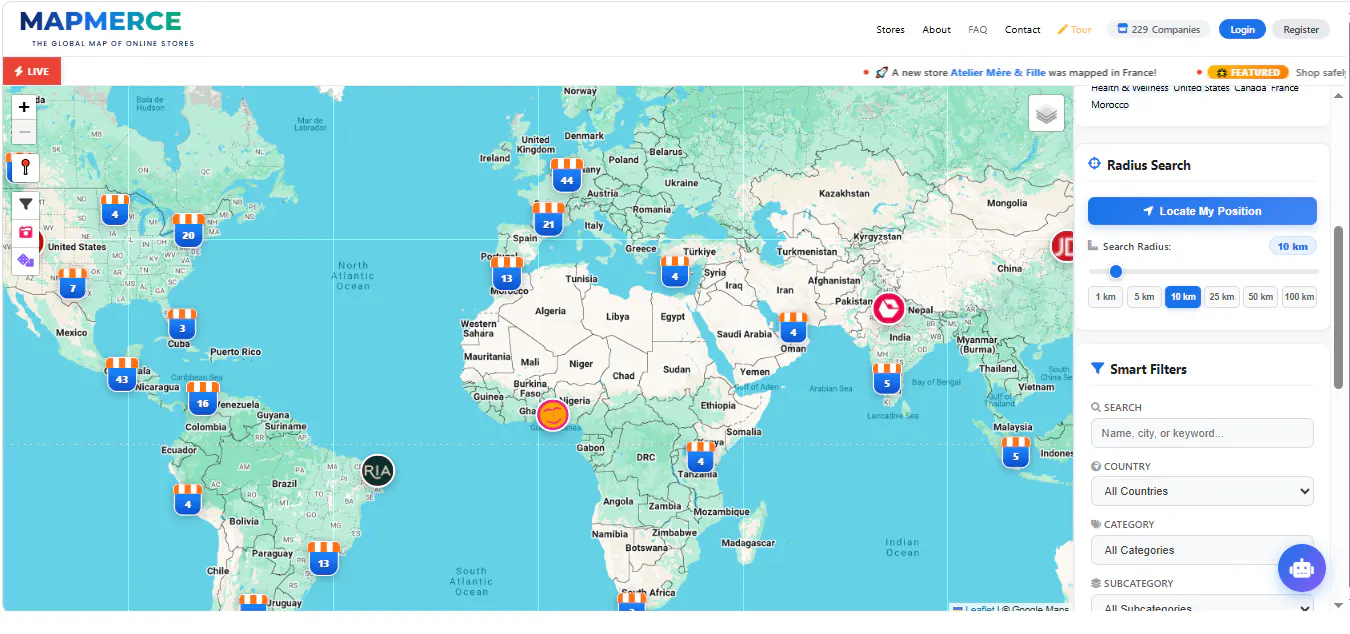Click the sidebar vertical scrollbar
Image resolution: width=1350 pixels, height=634 pixels.
(x=1339, y=308)
